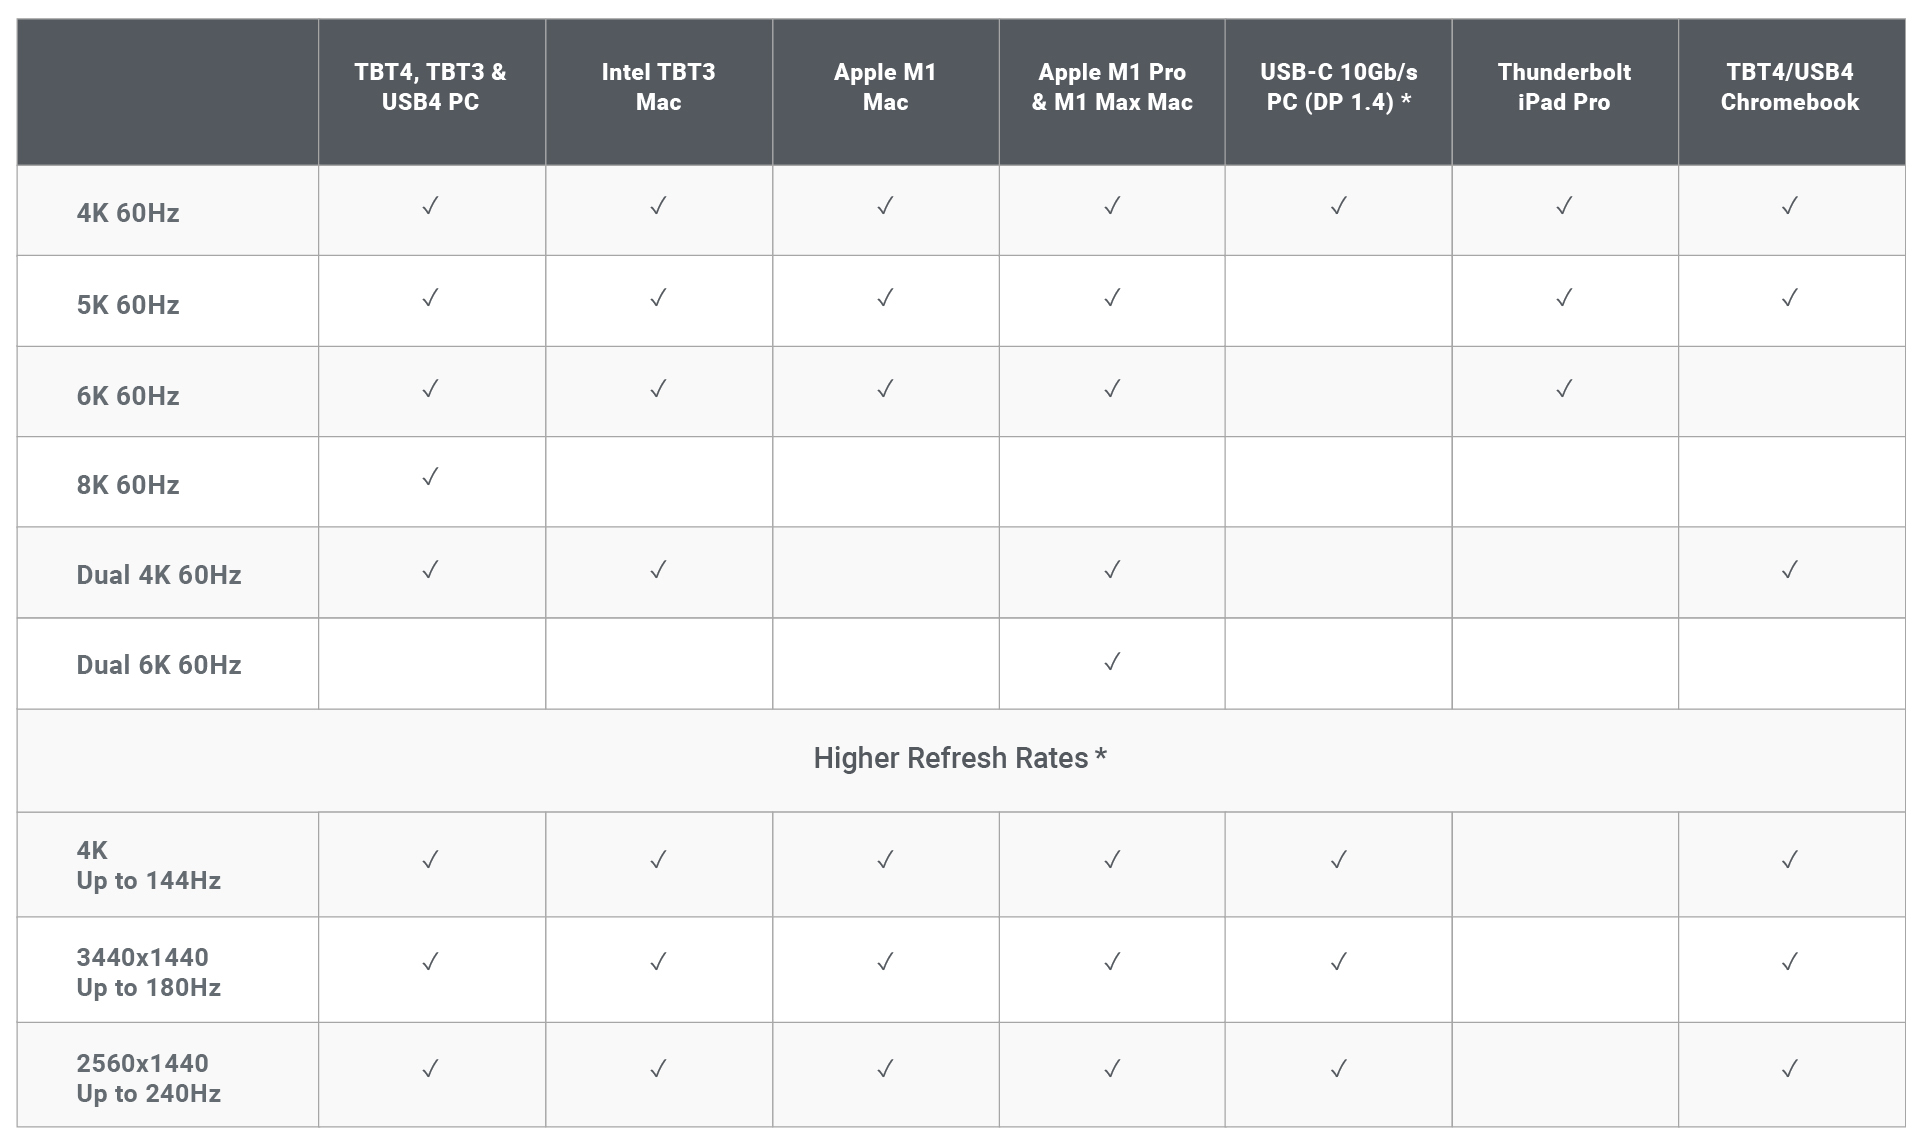Image resolution: width=1920 pixels, height=1146 pixels.
Task: Select the "TBT4, TBT3 & USB4 PC" column header
Action: (430, 87)
